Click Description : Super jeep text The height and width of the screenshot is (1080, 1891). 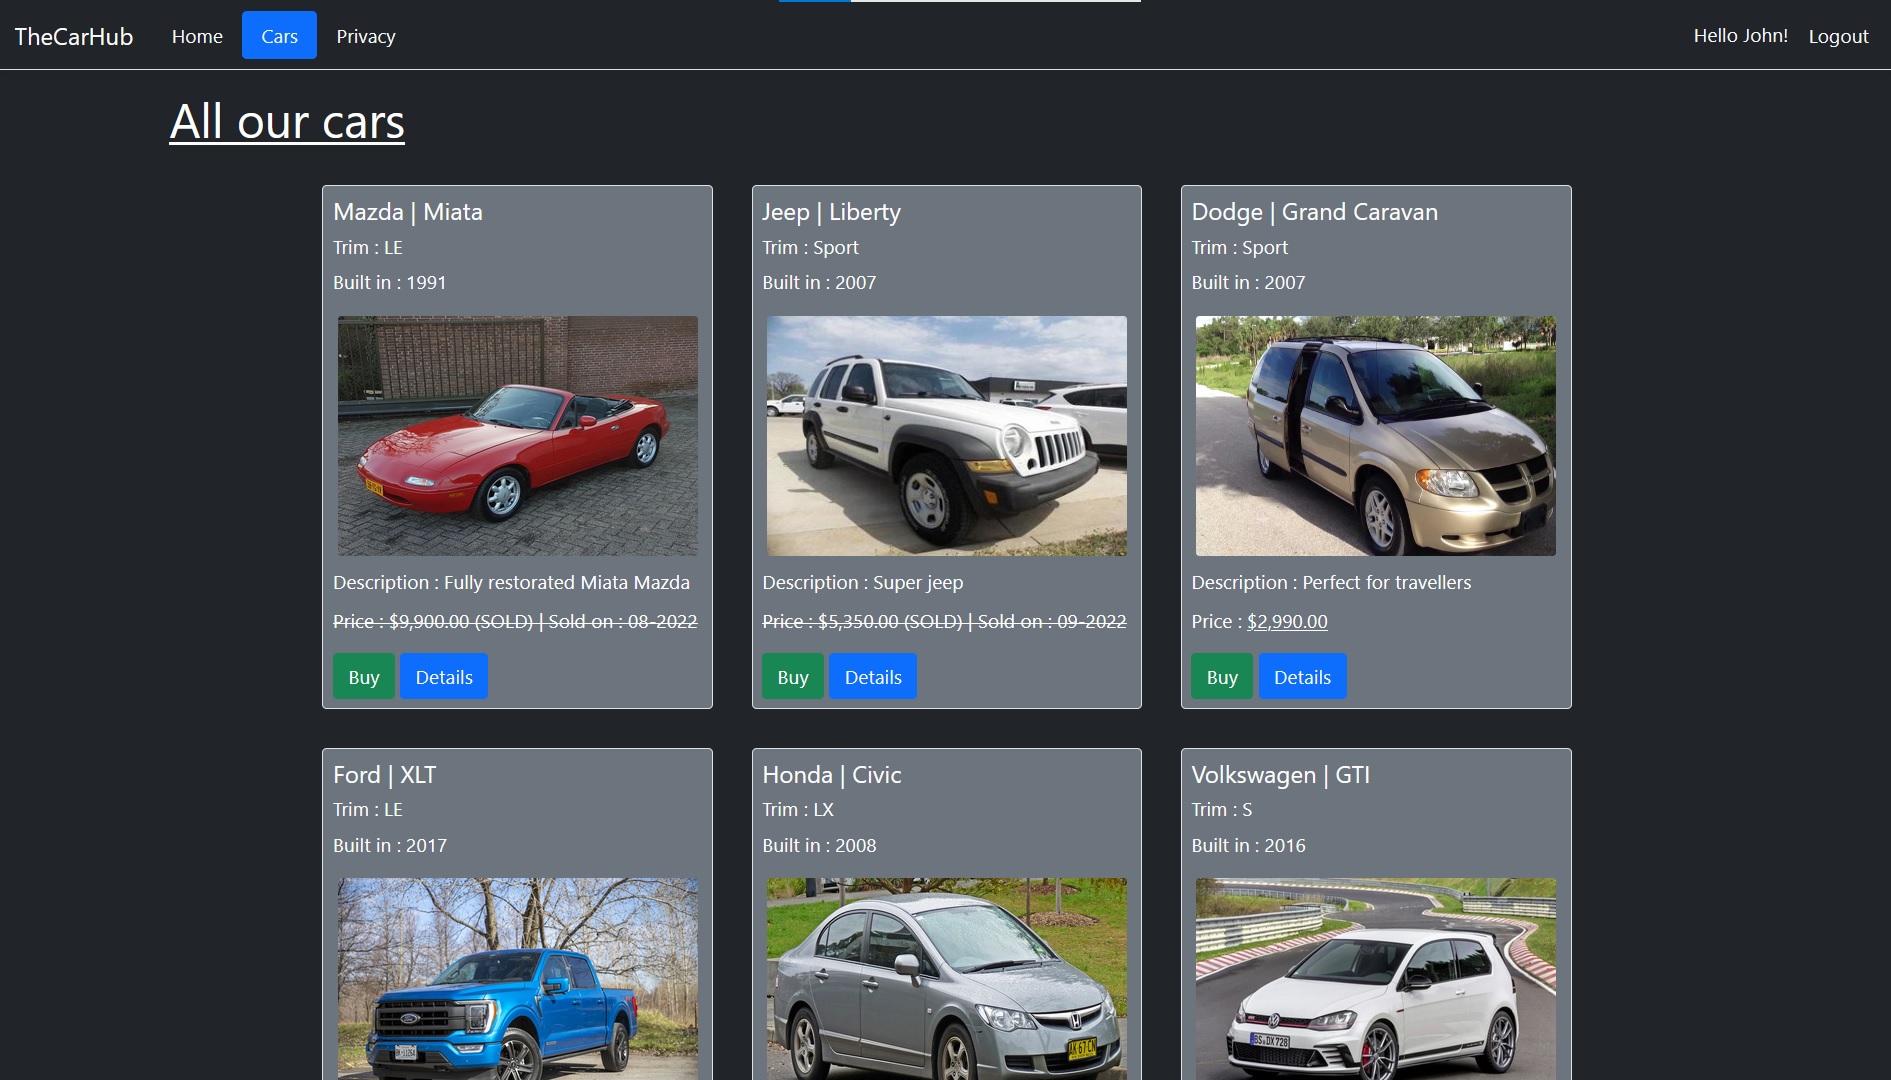[x=863, y=583]
